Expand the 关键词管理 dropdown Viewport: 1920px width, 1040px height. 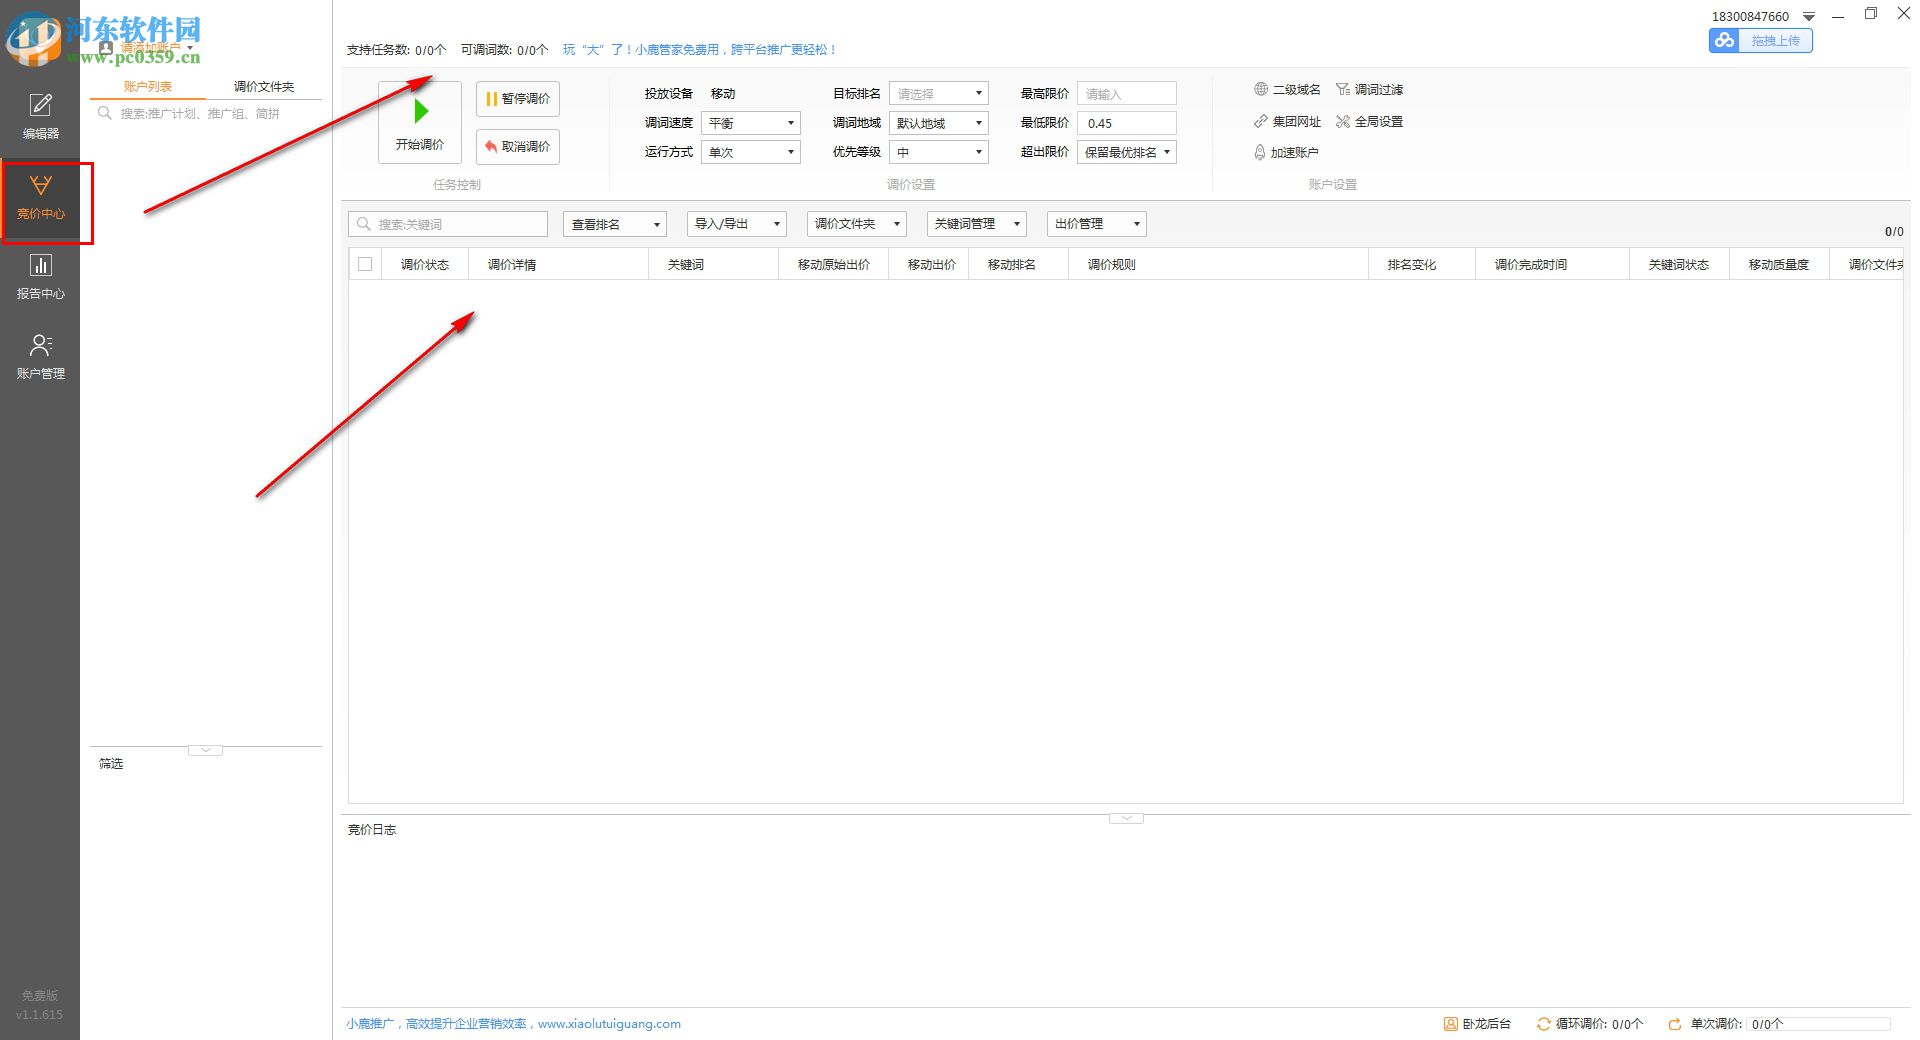(977, 224)
